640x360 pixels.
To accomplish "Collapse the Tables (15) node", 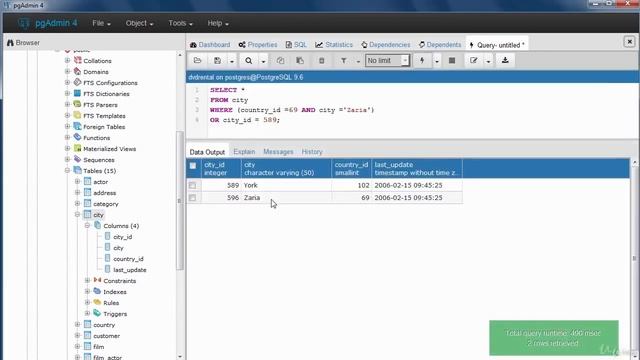I will [67, 171].
